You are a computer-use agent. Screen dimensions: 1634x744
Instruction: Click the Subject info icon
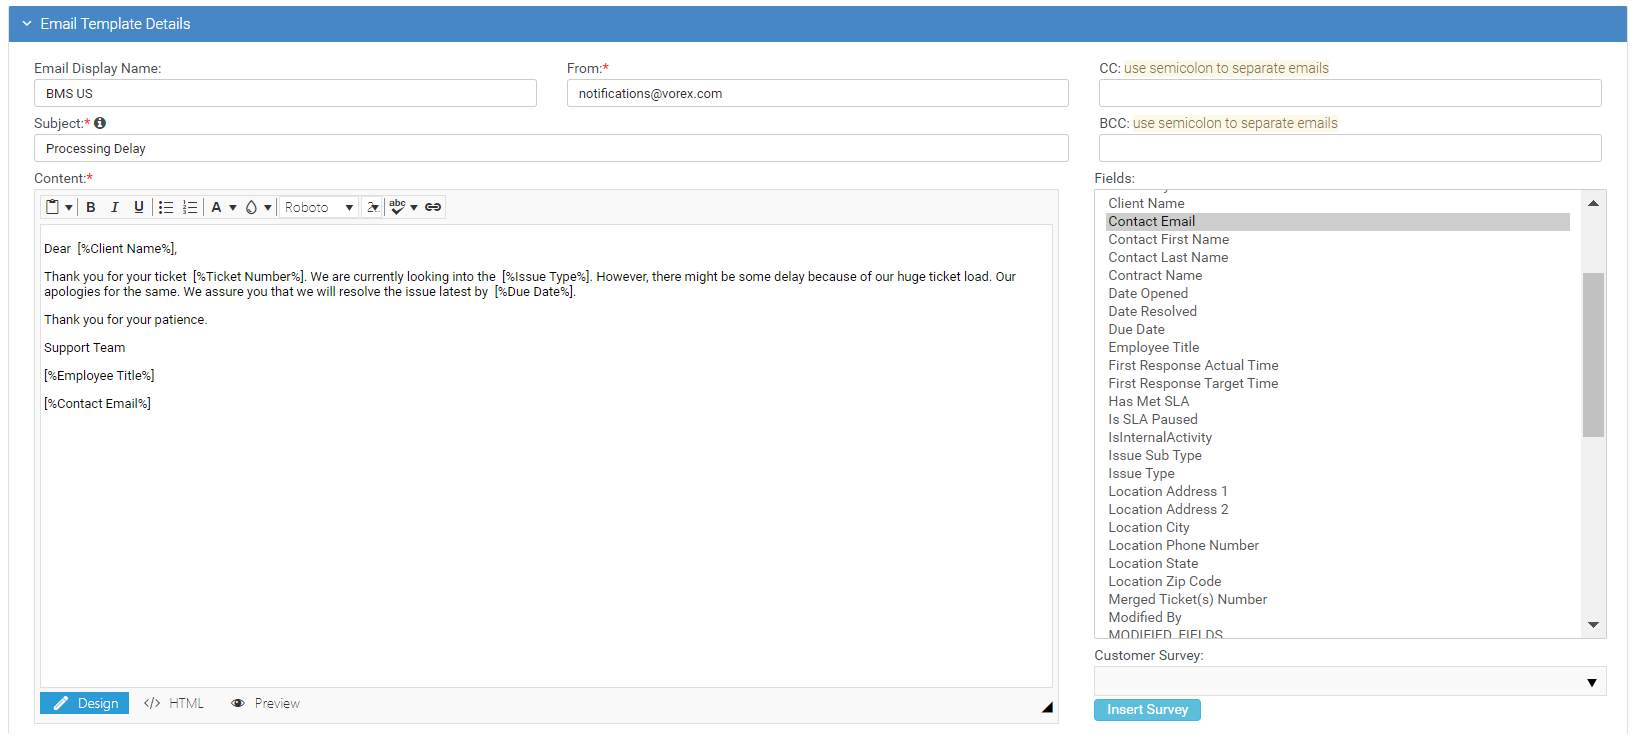pyautogui.click(x=100, y=123)
